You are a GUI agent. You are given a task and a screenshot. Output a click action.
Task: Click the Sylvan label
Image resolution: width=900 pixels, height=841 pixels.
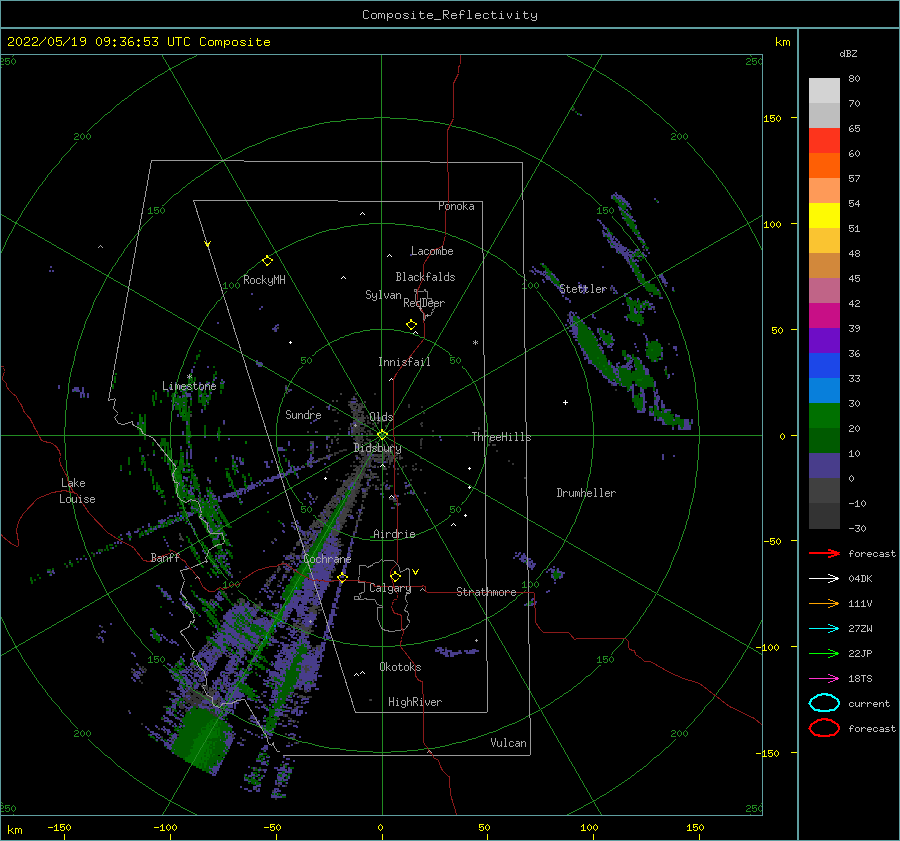point(383,295)
